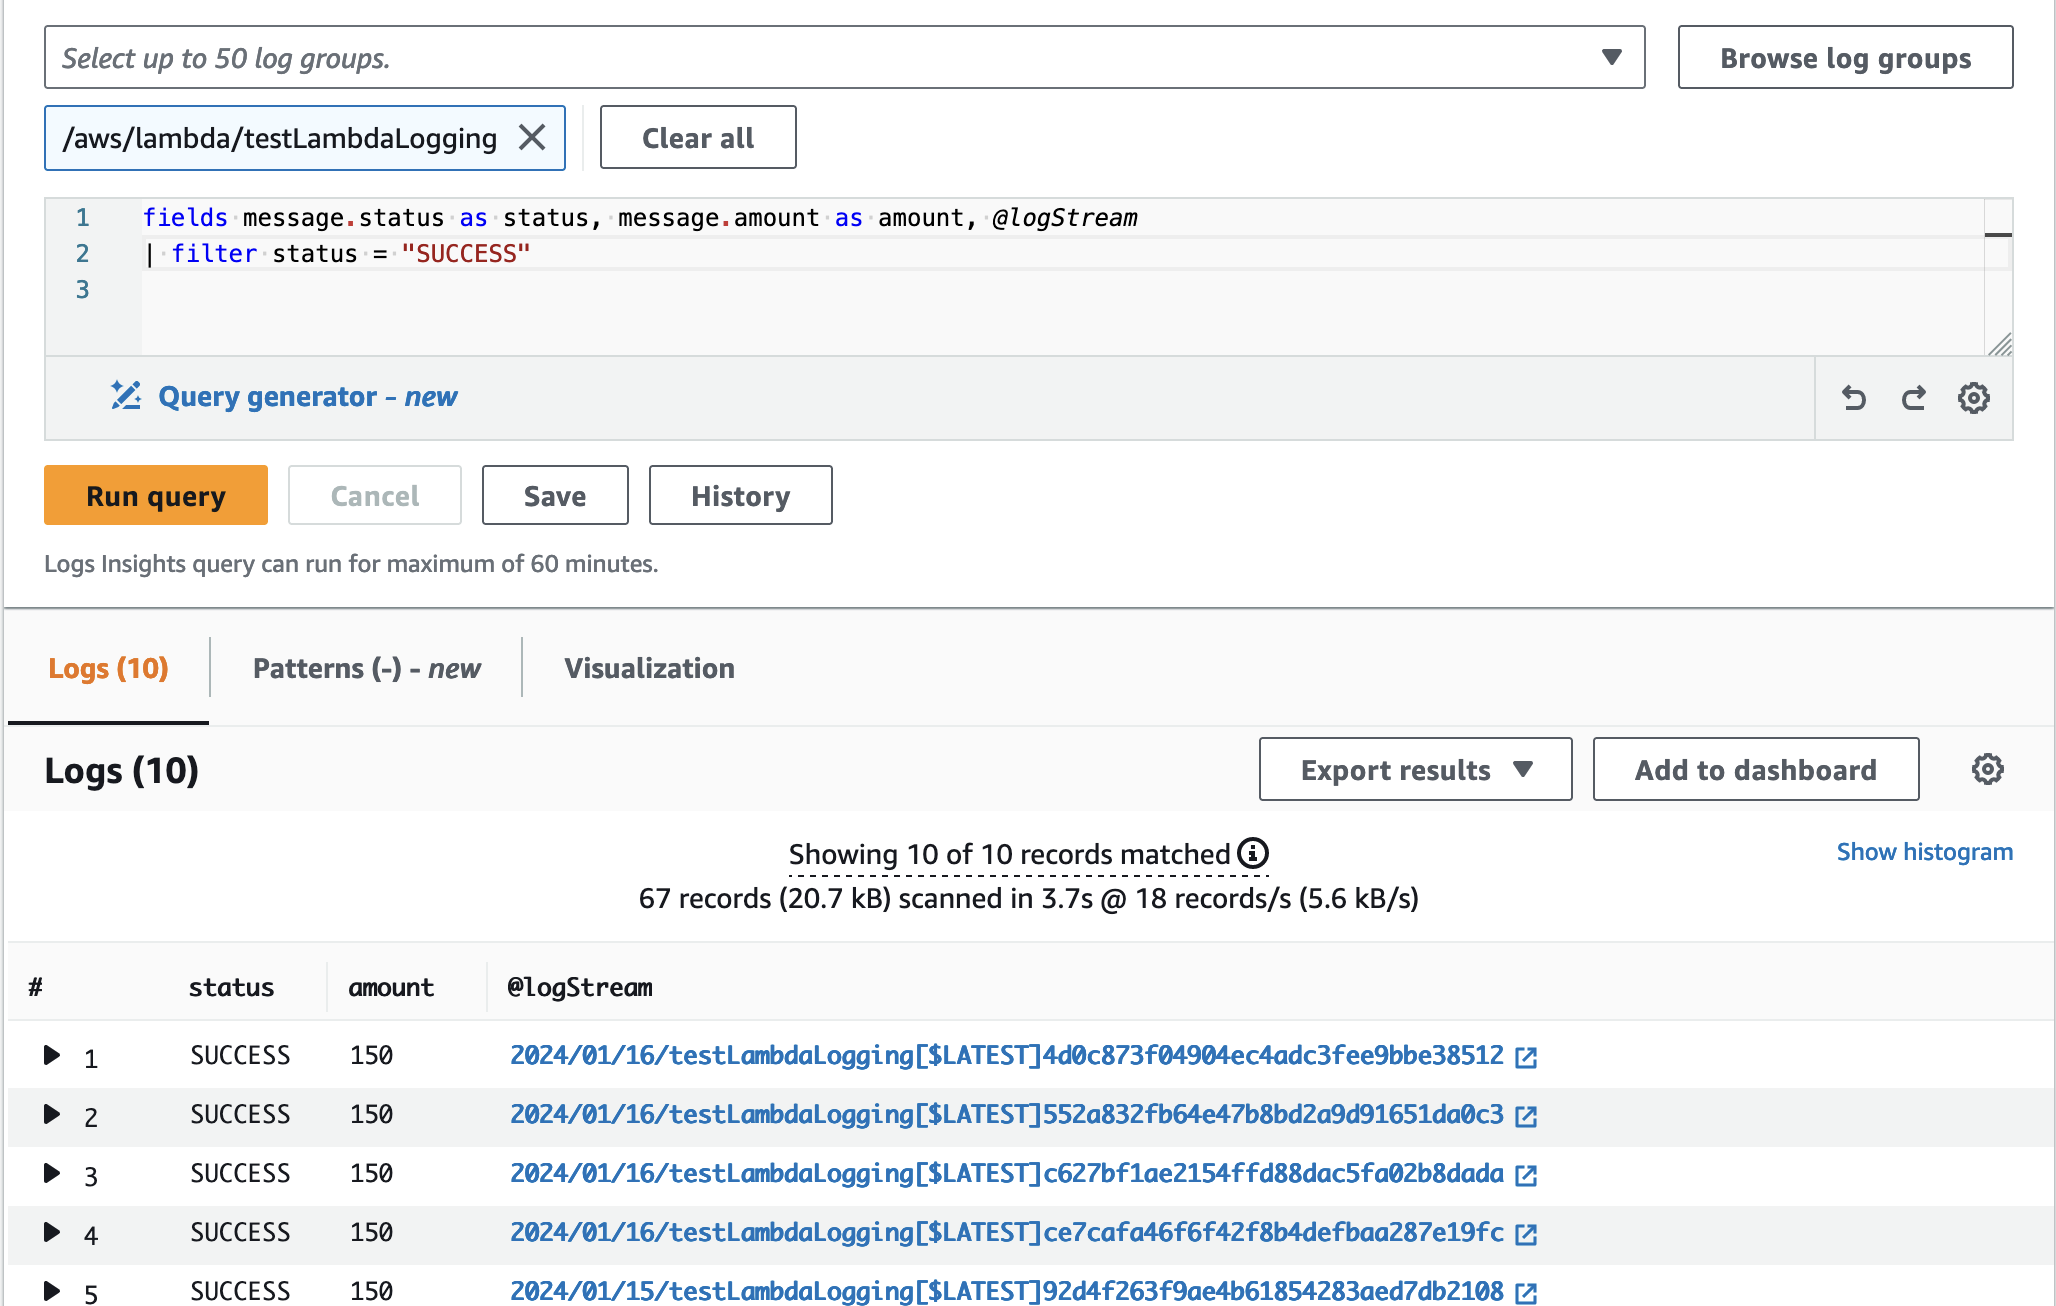Expand result row 5
The image size is (2056, 1306).
(x=52, y=1290)
